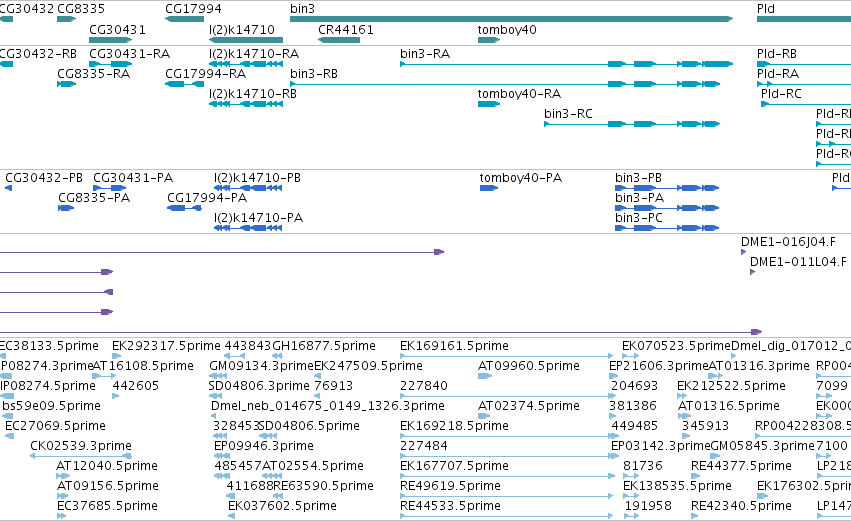Viewport: 851px width, 521px height.
Task: Click the RE42340.5prime EST
Action: tap(697, 517)
